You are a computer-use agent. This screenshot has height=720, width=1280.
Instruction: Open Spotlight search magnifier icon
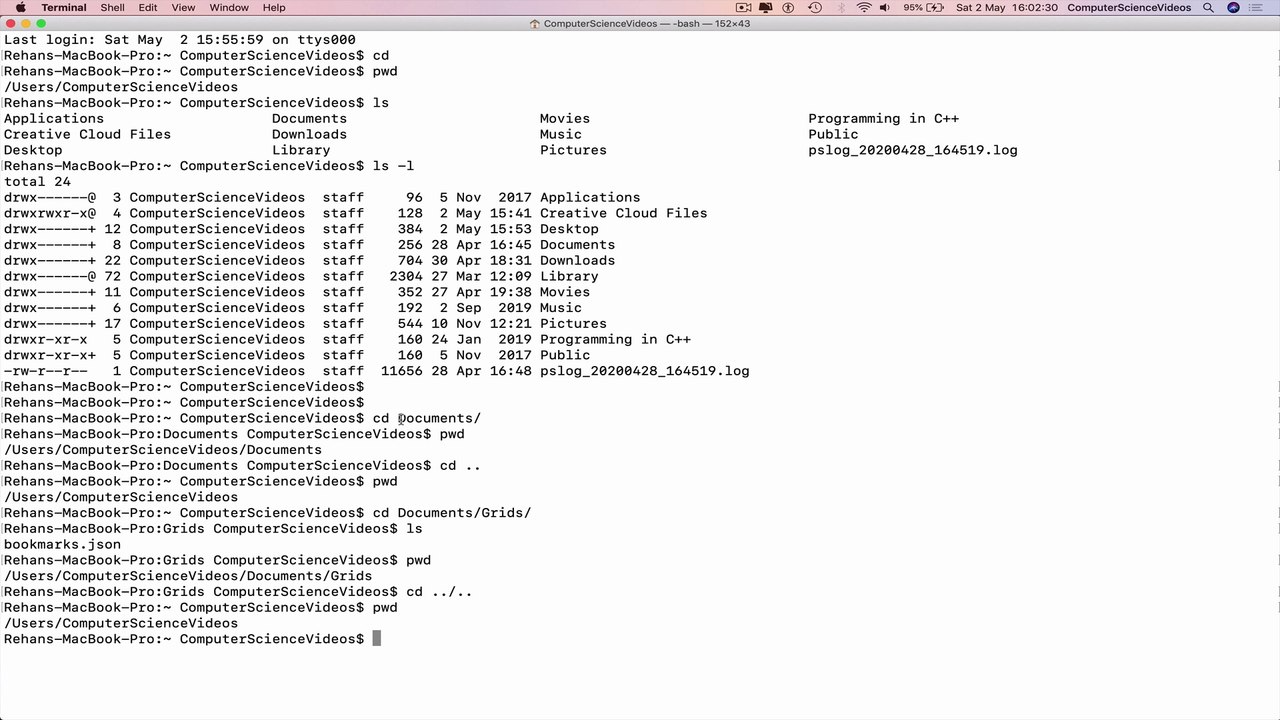point(1208,7)
